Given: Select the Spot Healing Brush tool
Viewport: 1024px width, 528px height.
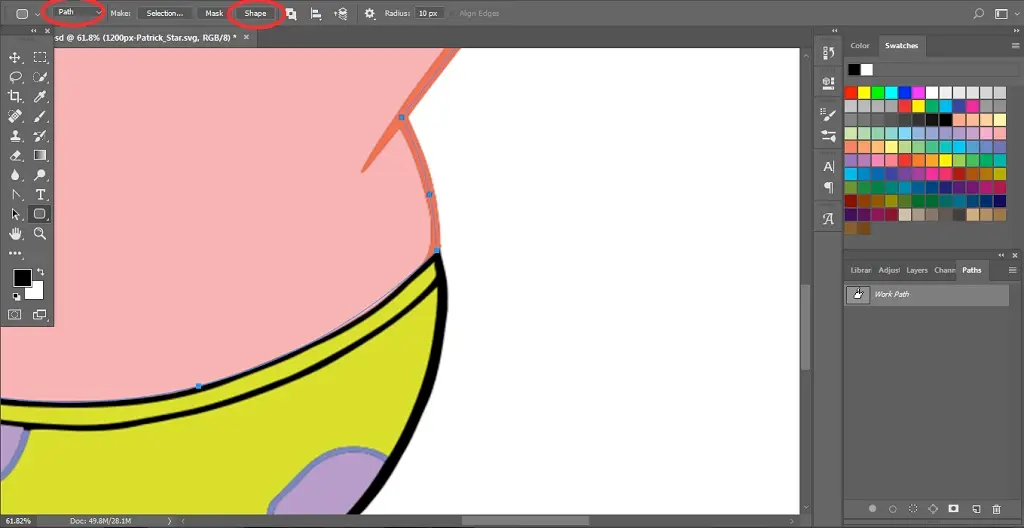Looking at the screenshot, I should [x=16, y=116].
